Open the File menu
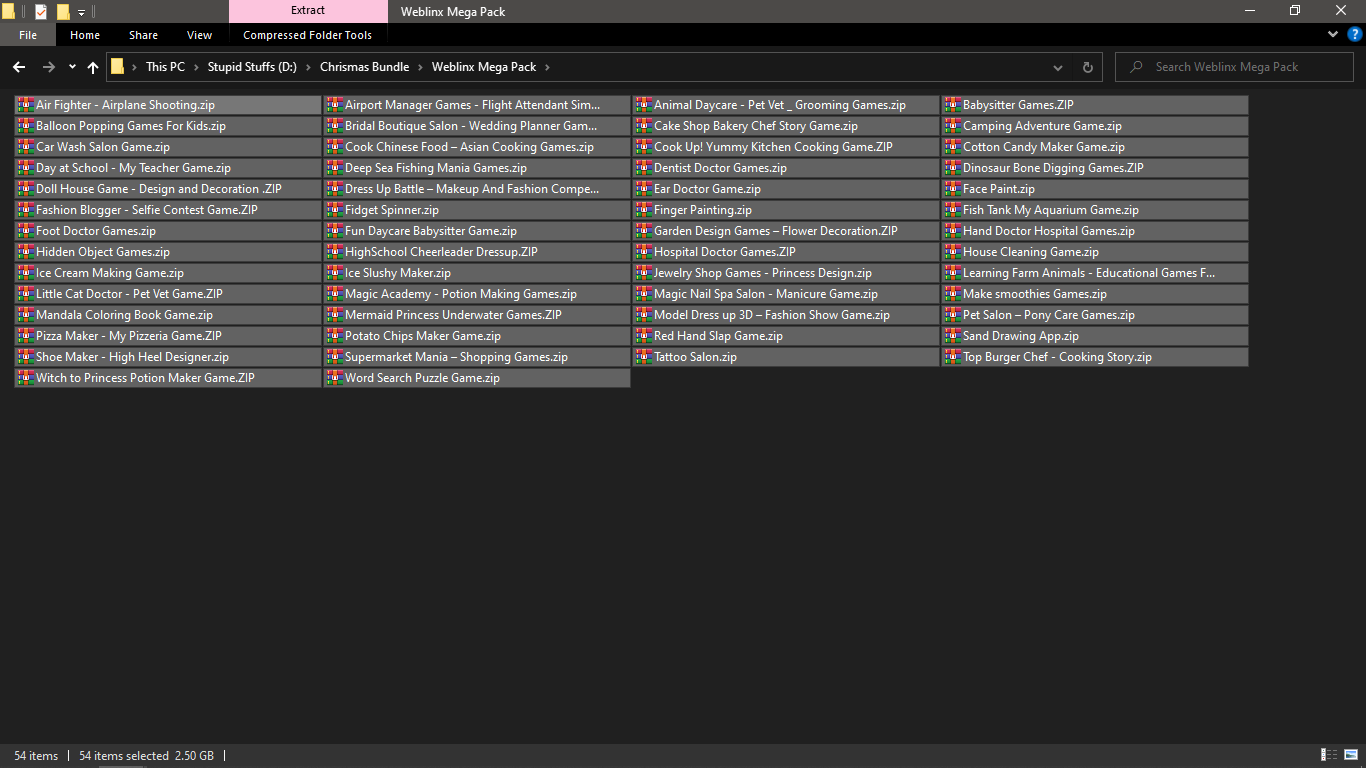The image size is (1366, 768). click(x=28, y=35)
